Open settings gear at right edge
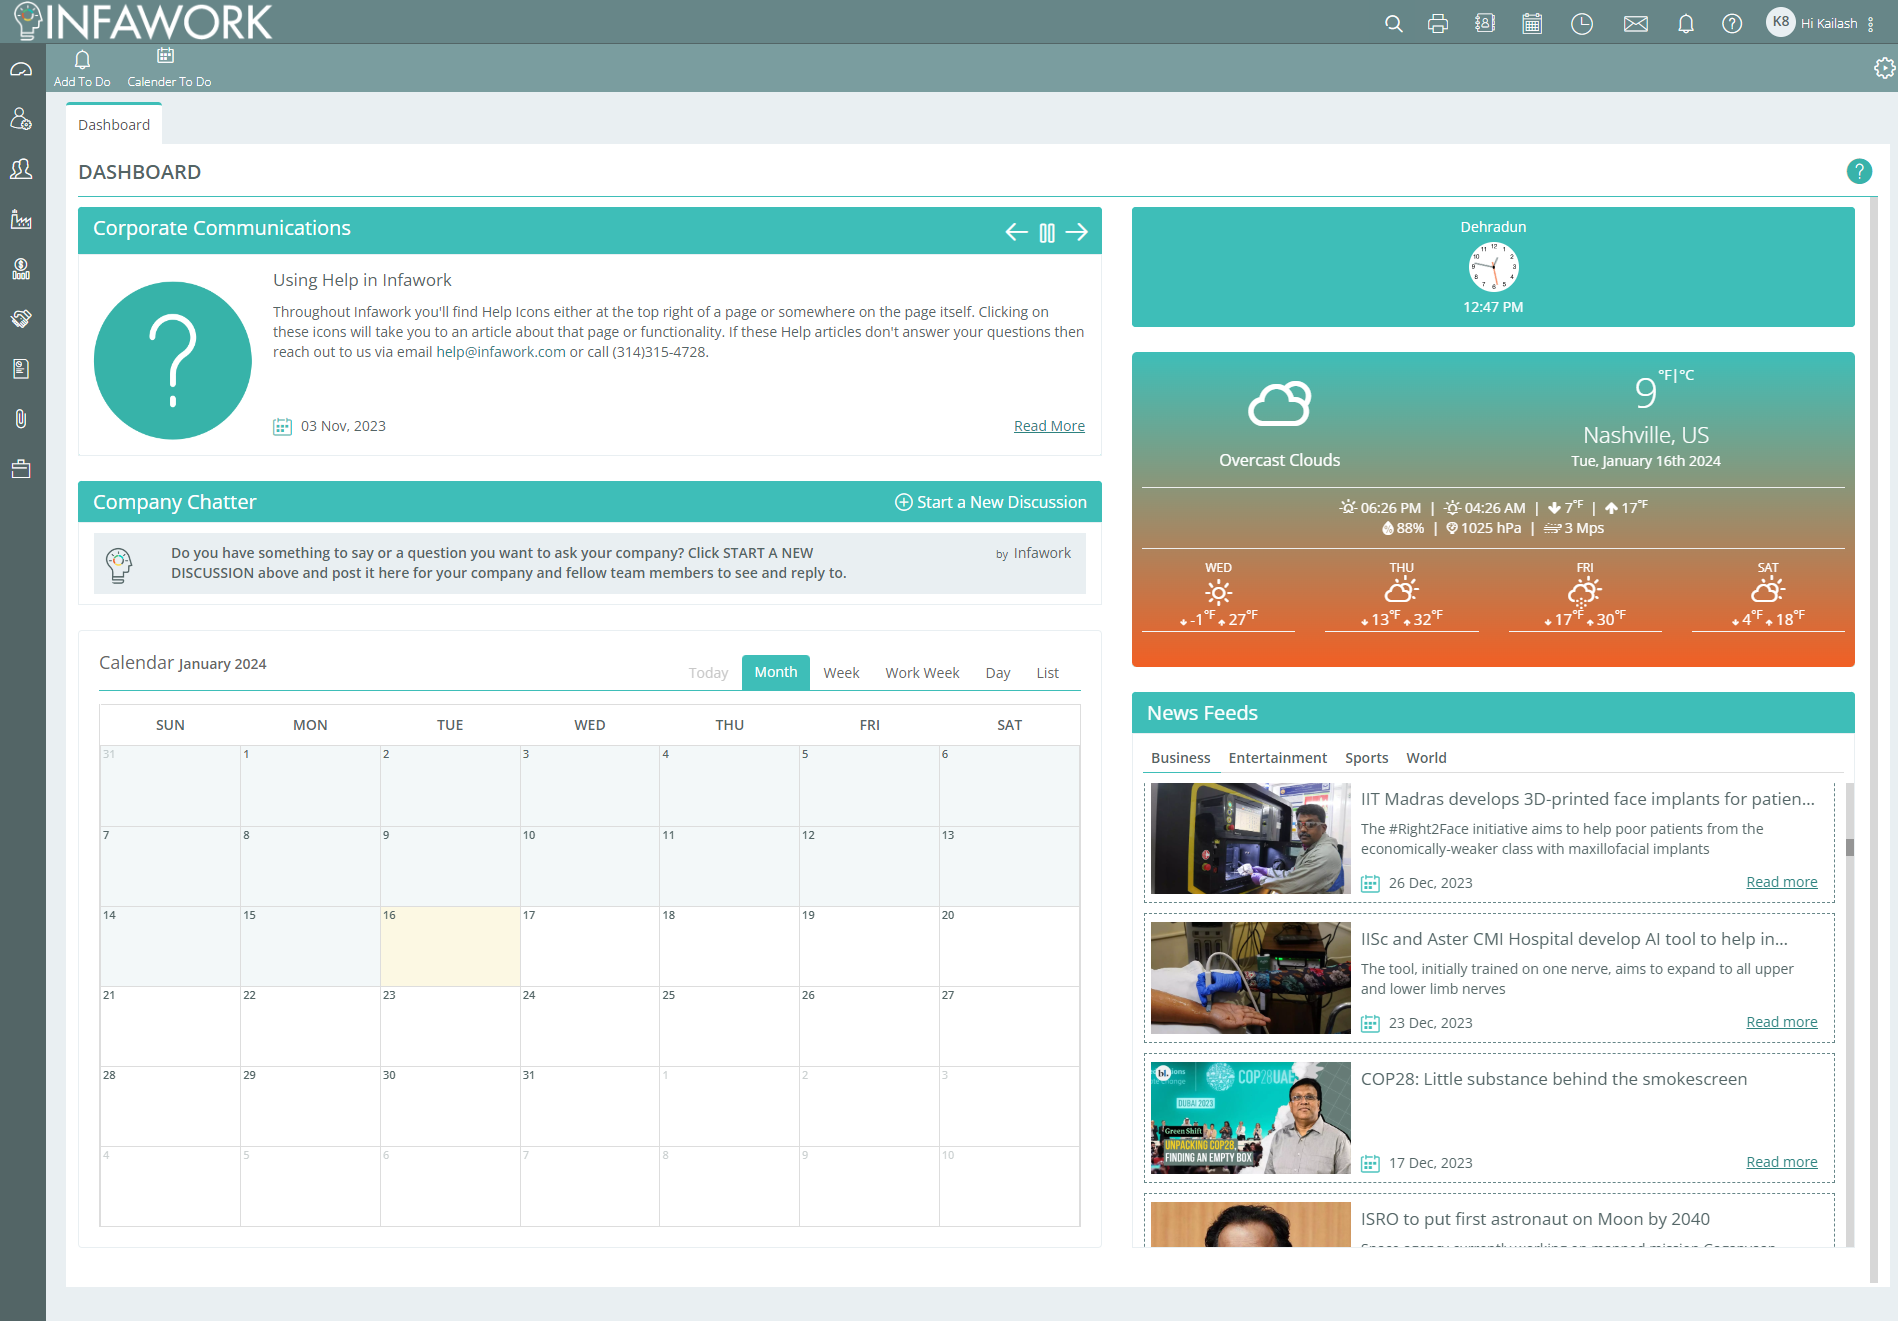Screen dimensions: 1898x1321 point(1885,68)
